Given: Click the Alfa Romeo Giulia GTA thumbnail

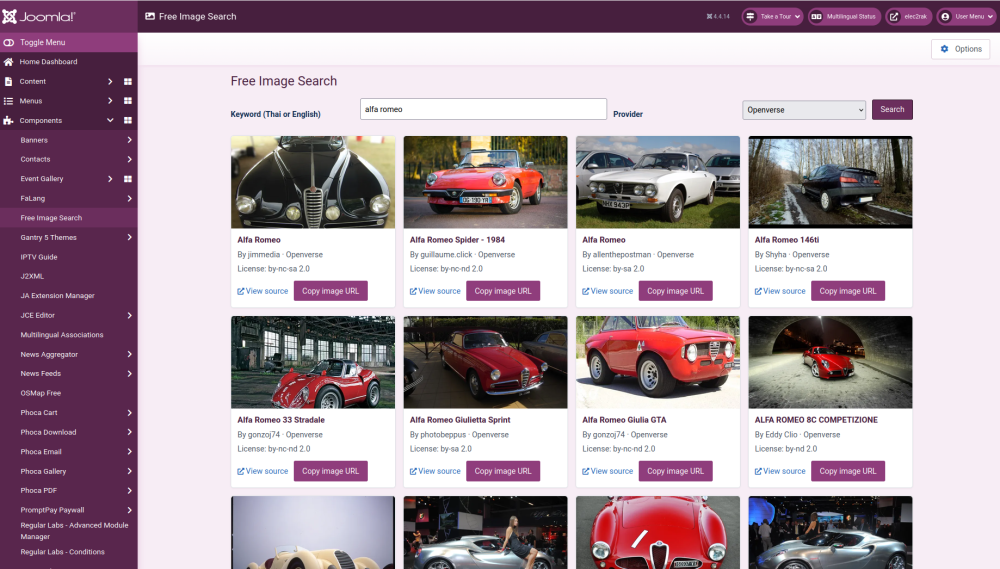Looking at the screenshot, I should click(x=658, y=362).
